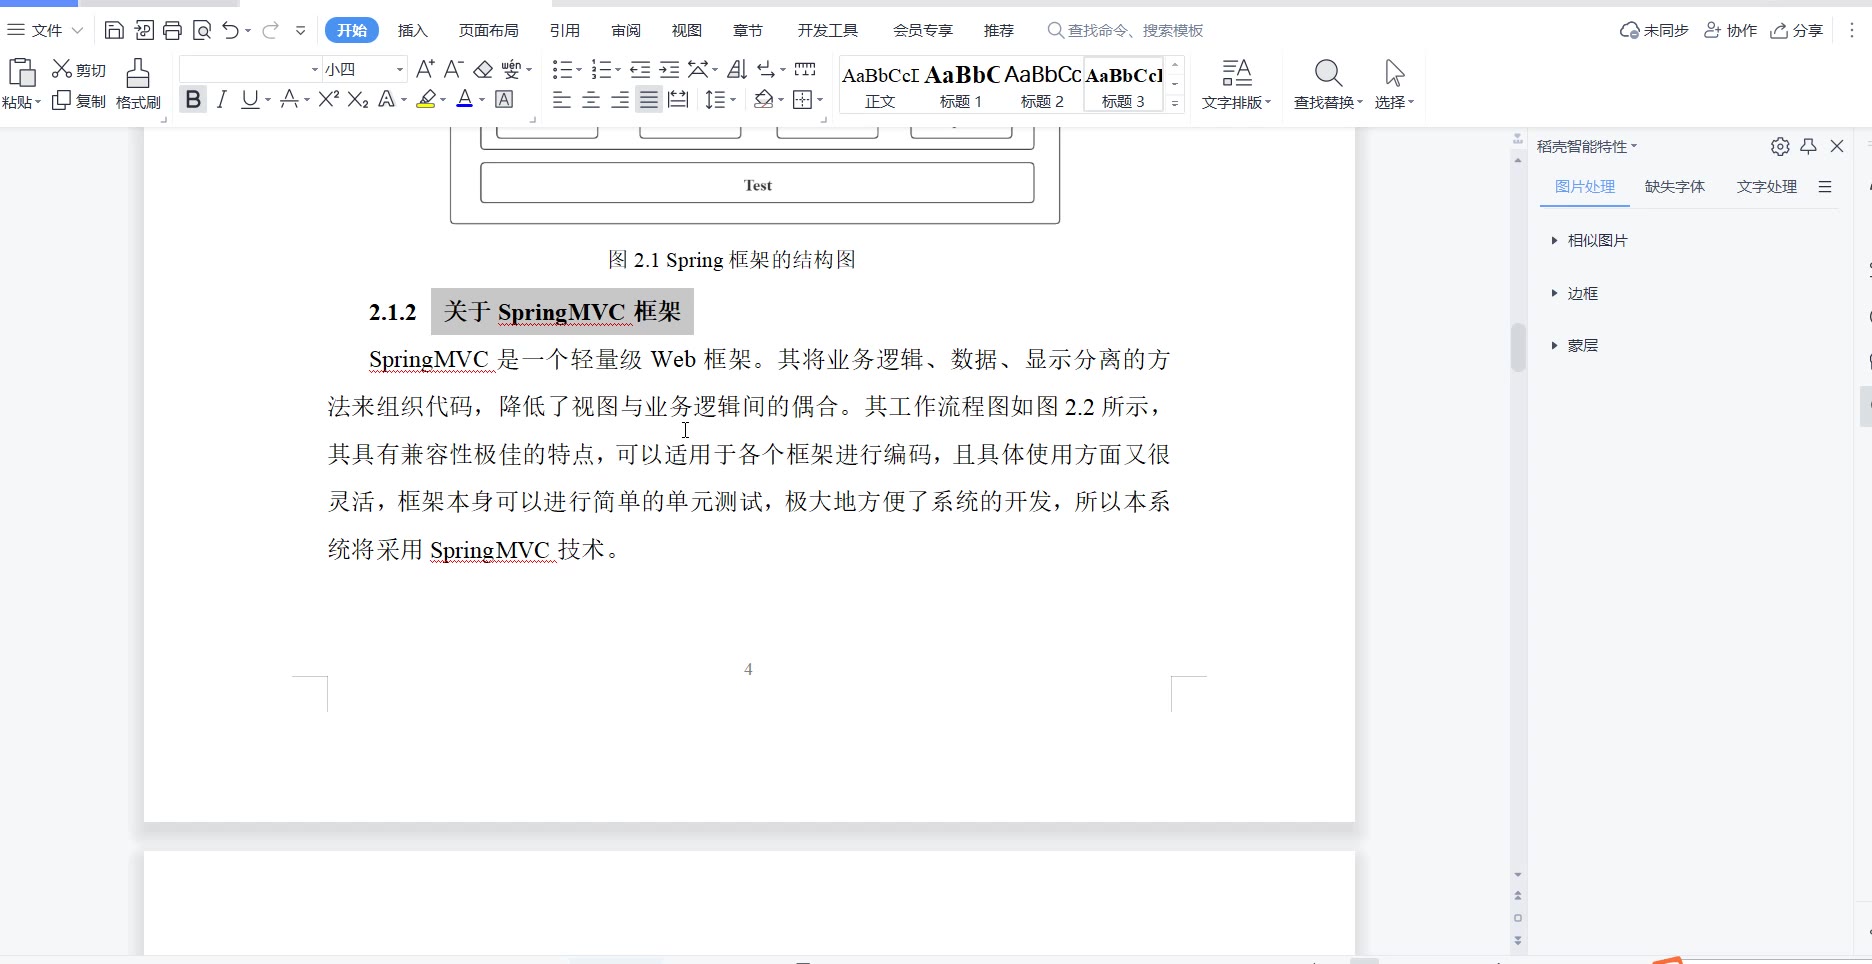Expand the 边框 section in side panel
This screenshot has width=1872, height=964.
point(1582,294)
